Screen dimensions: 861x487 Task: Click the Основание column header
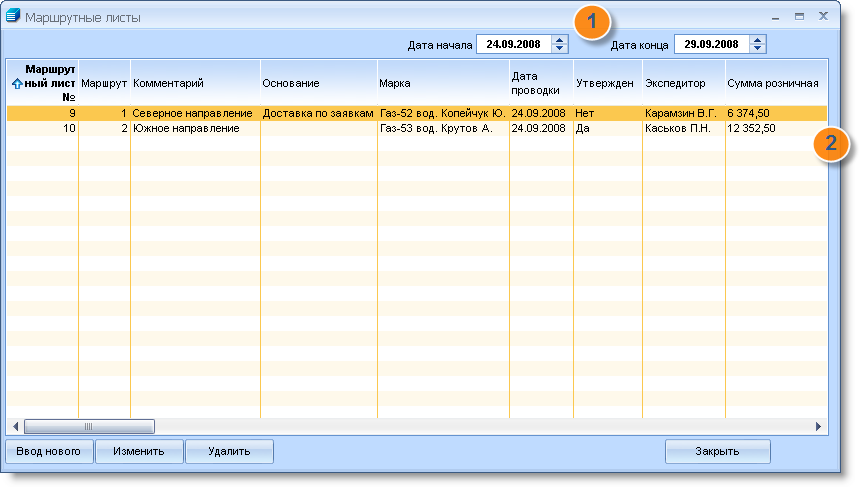[319, 83]
